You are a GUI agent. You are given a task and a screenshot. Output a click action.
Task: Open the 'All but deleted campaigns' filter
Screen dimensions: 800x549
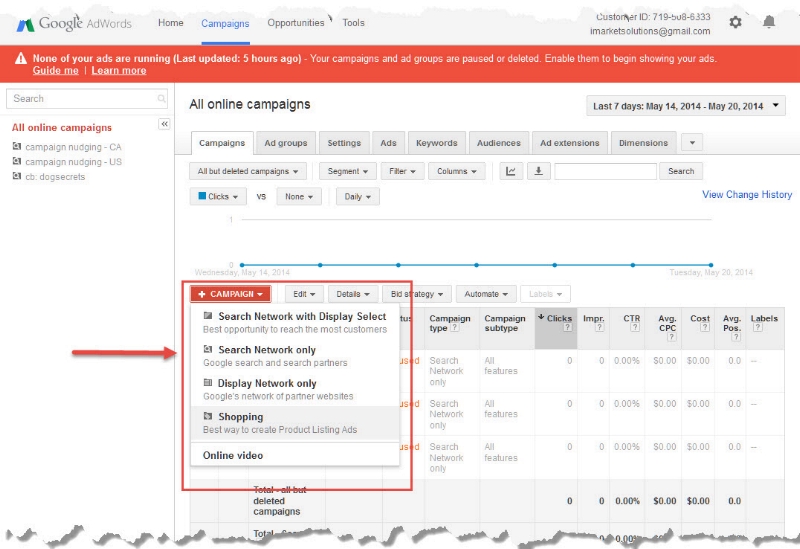coord(250,171)
